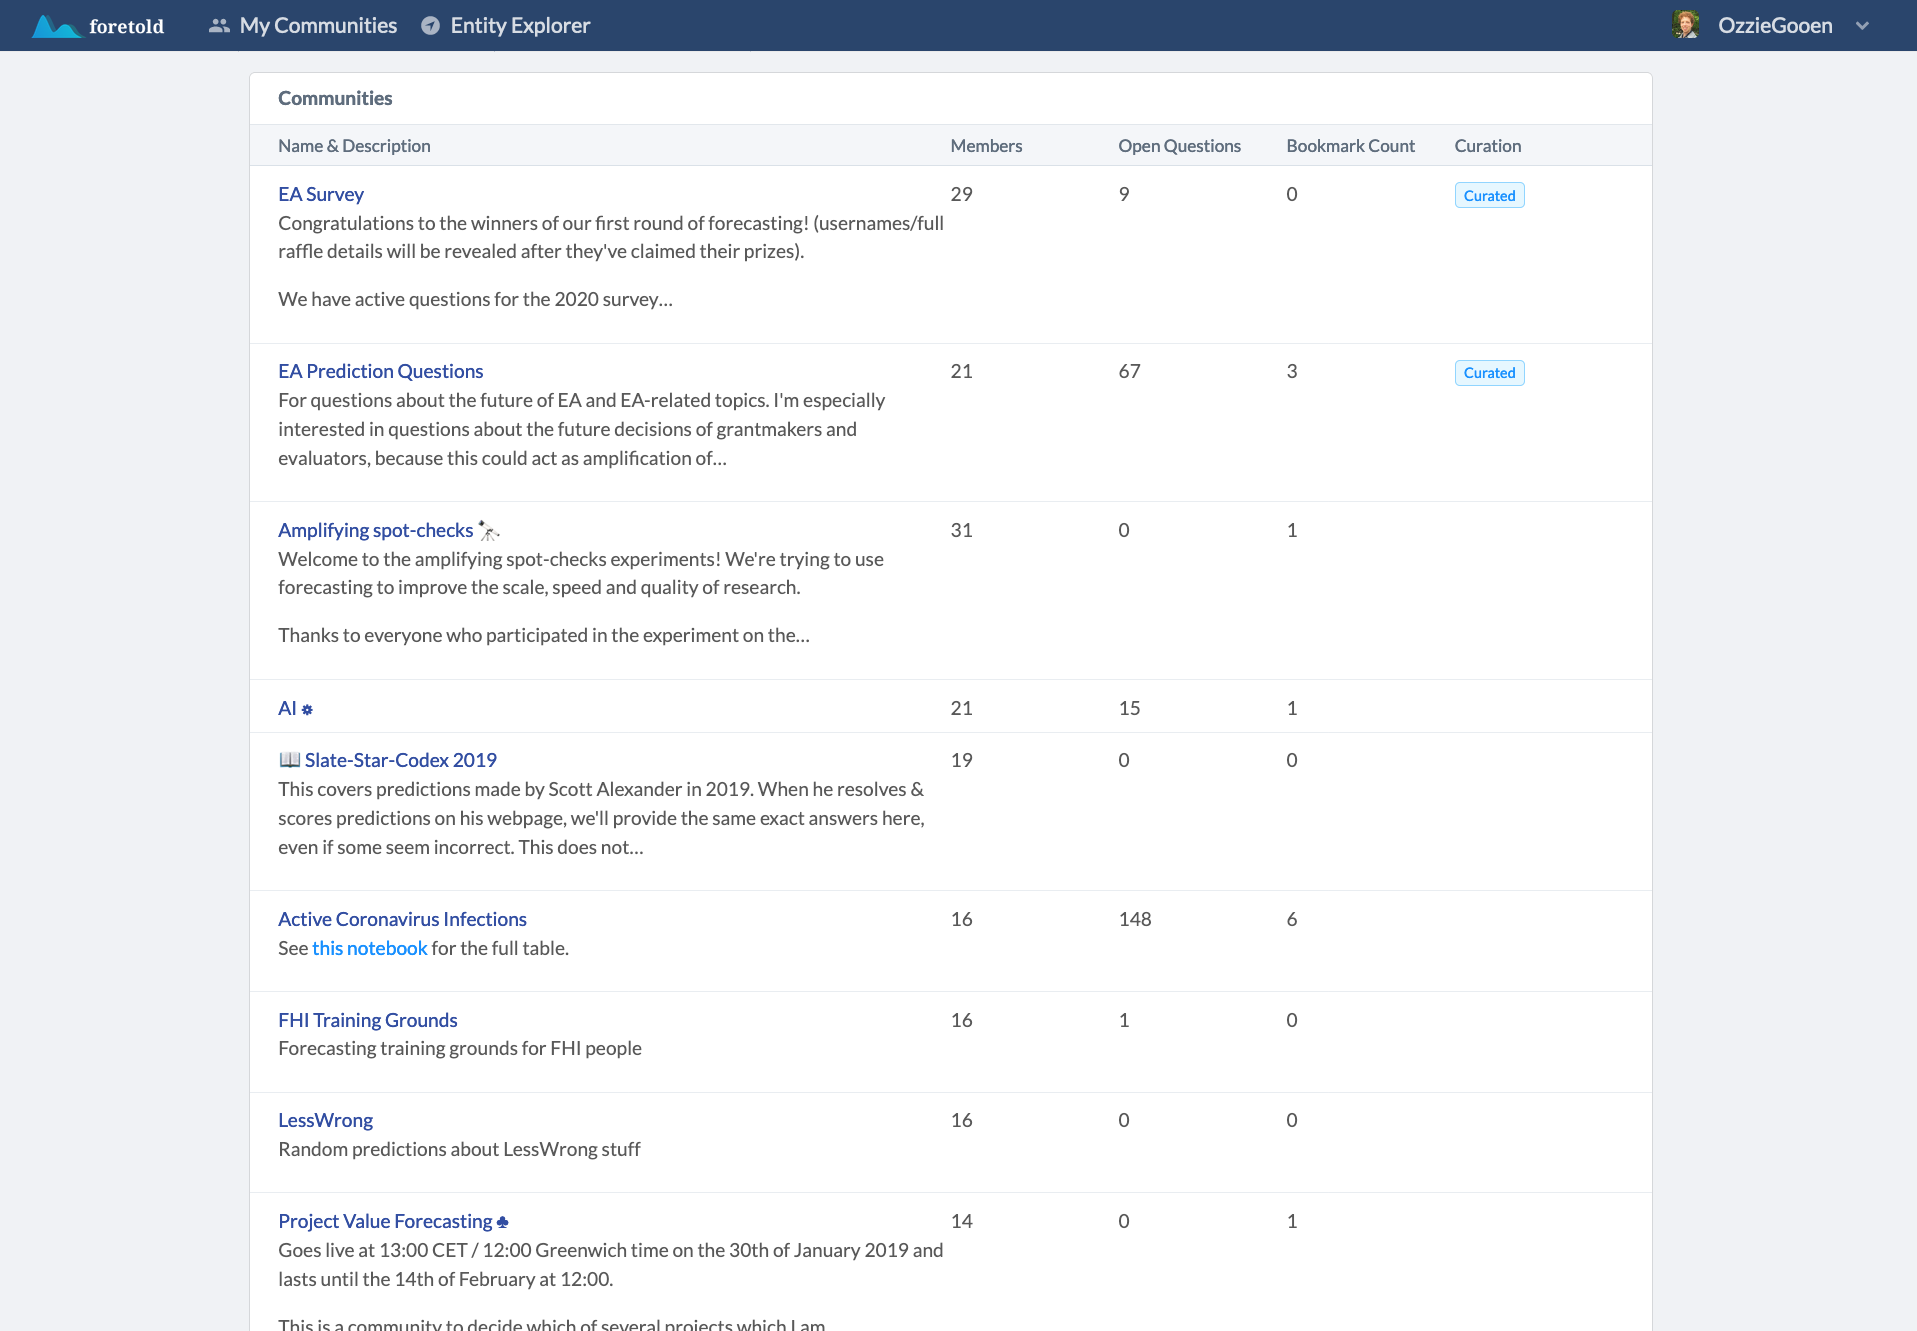Screen dimensions: 1917x1331
Task: Open the EA Survey community
Action: pyautogui.click(x=321, y=194)
